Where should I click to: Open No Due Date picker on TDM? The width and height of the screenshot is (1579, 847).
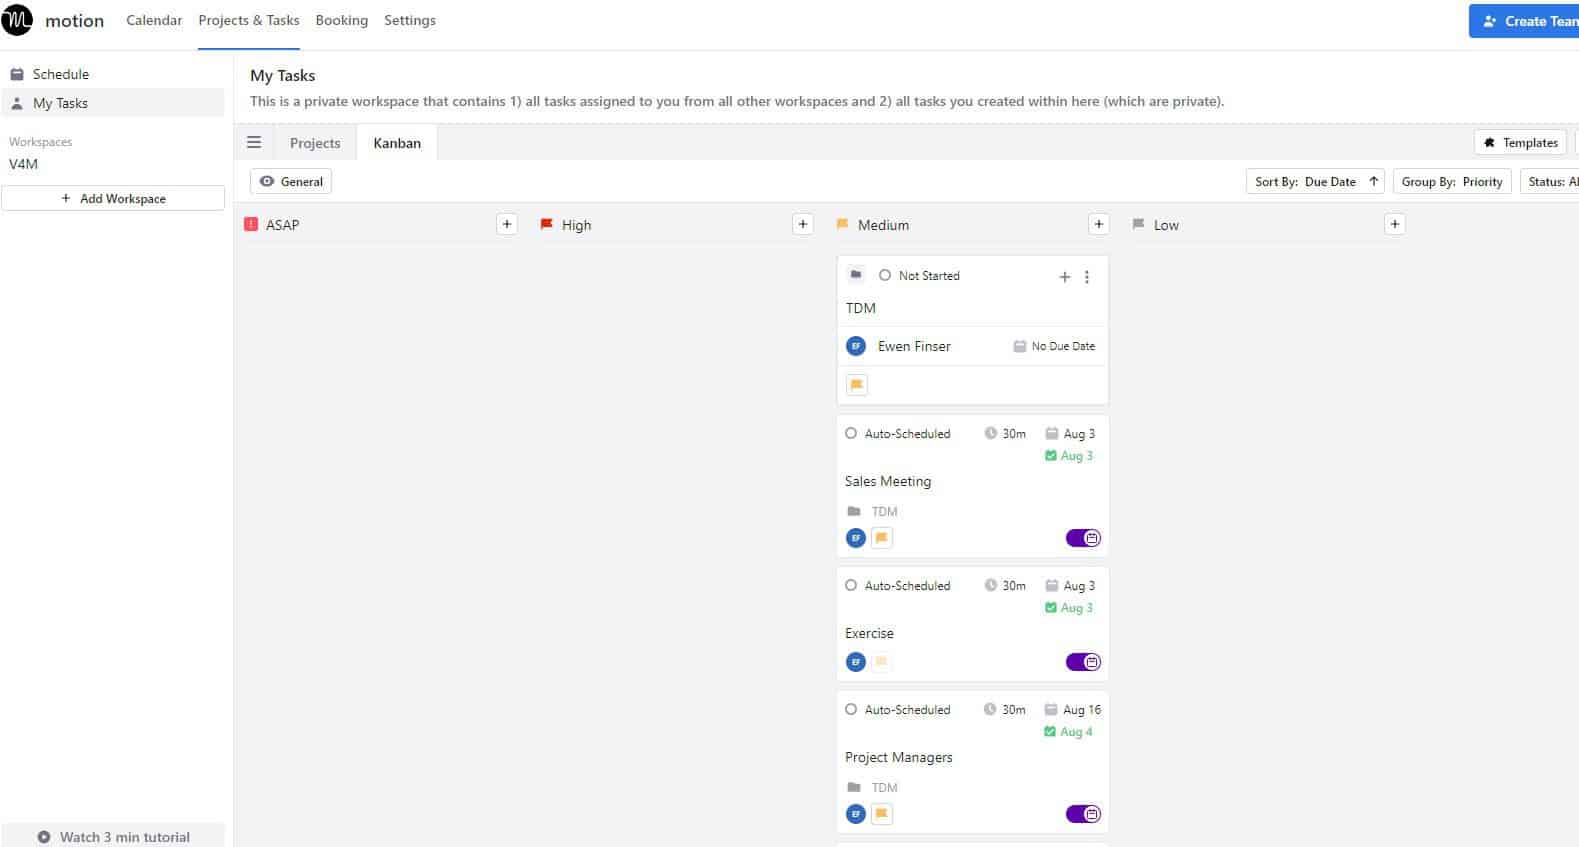[x=1054, y=346]
